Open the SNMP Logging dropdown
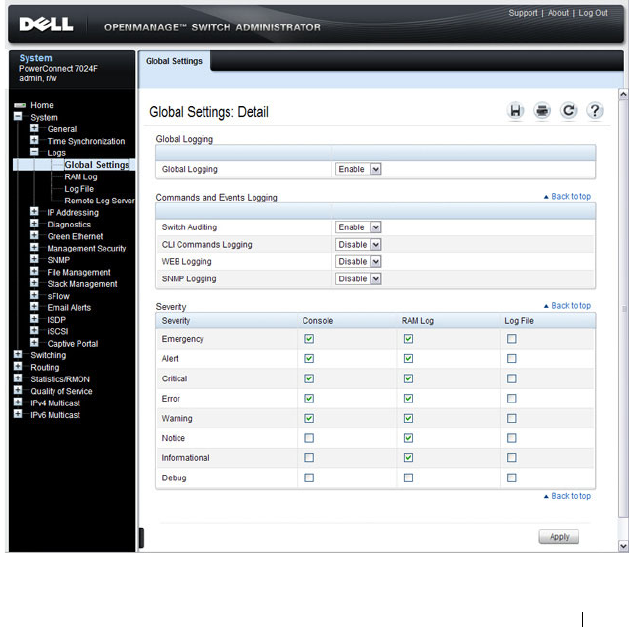Image resolution: width=641 pixels, height=627 pixels. coord(358,279)
